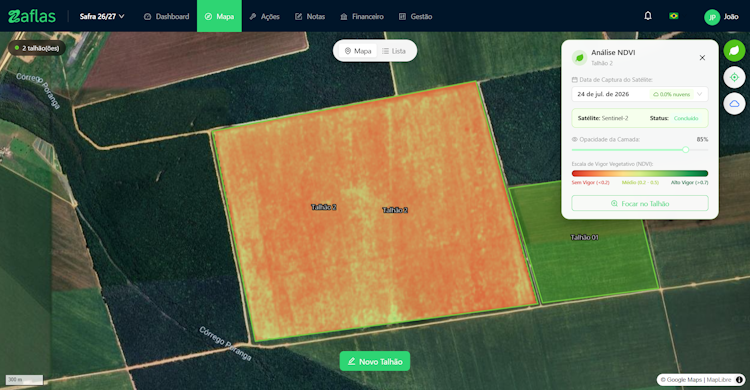Click the Talhão 01 field label
Image resolution: width=750 pixels, height=390 pixels.
[584, 237]
